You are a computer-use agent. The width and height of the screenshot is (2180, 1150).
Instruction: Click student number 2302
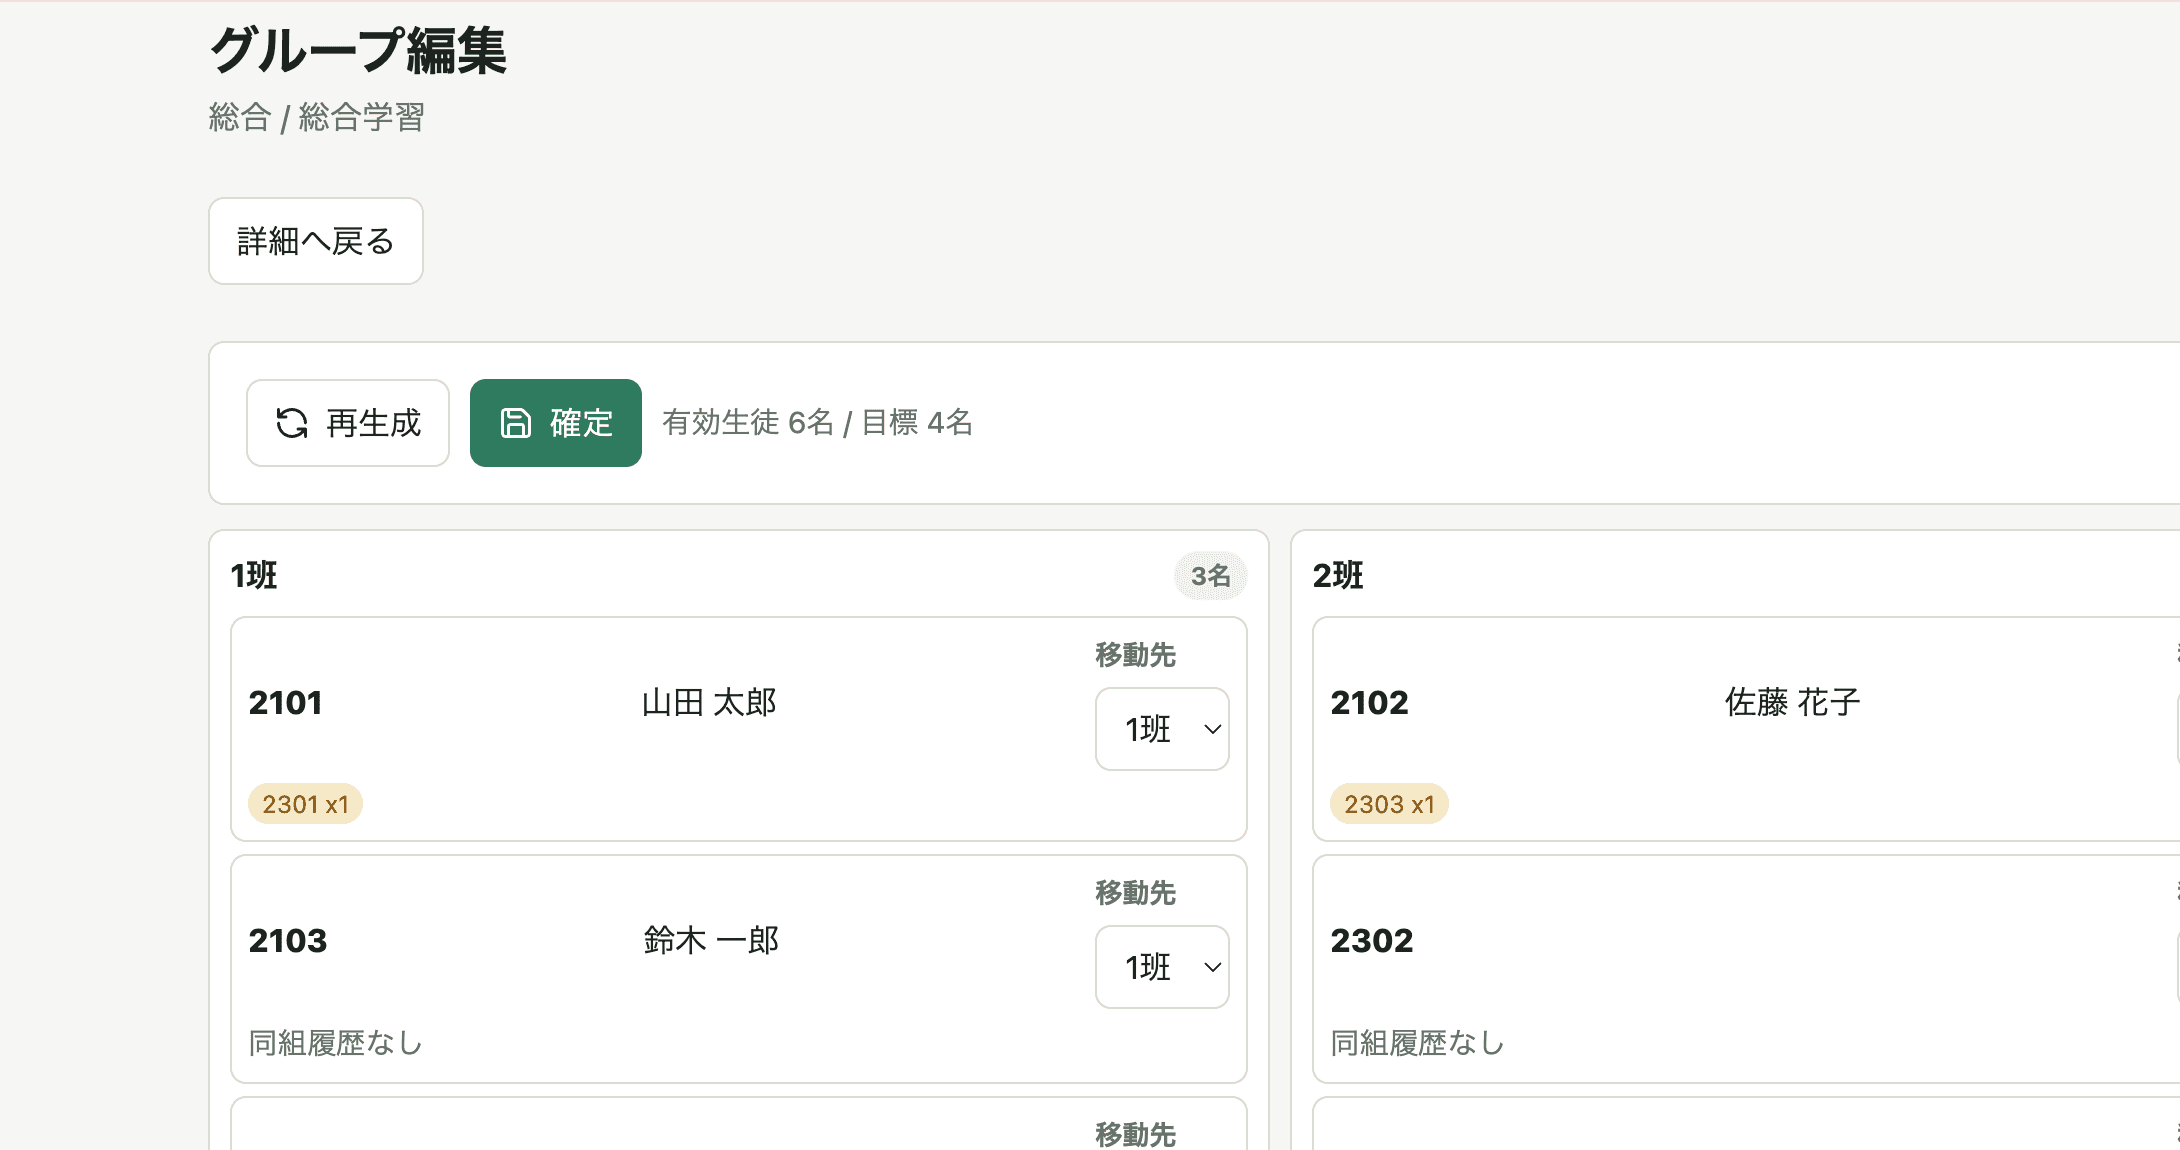point(1372,941)
